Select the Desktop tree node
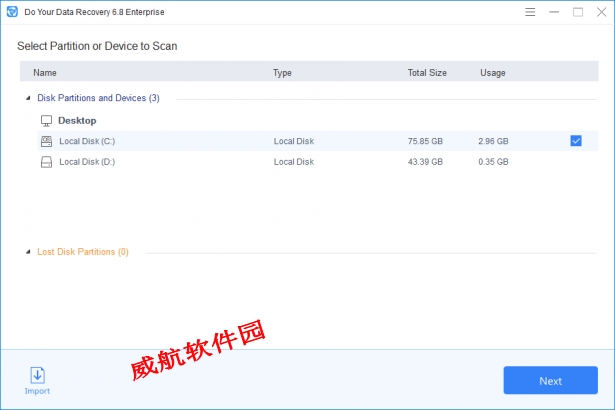 point(77,121)
